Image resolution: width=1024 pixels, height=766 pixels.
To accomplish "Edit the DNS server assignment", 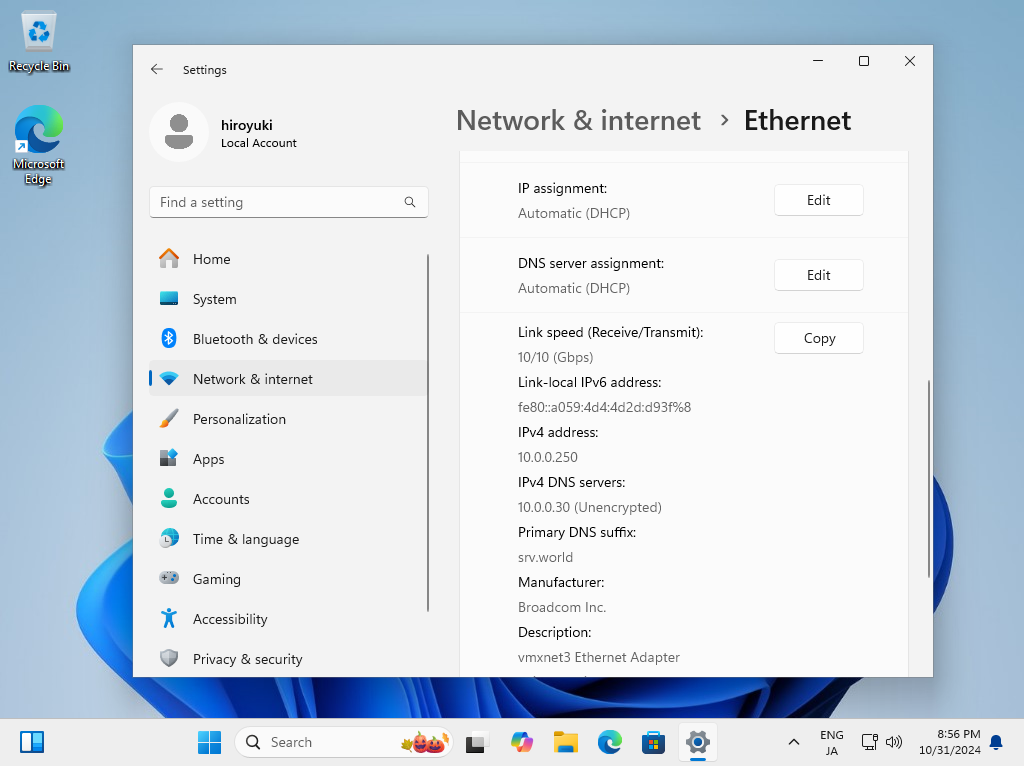I will pyautogui.click(x=818, y=275).
